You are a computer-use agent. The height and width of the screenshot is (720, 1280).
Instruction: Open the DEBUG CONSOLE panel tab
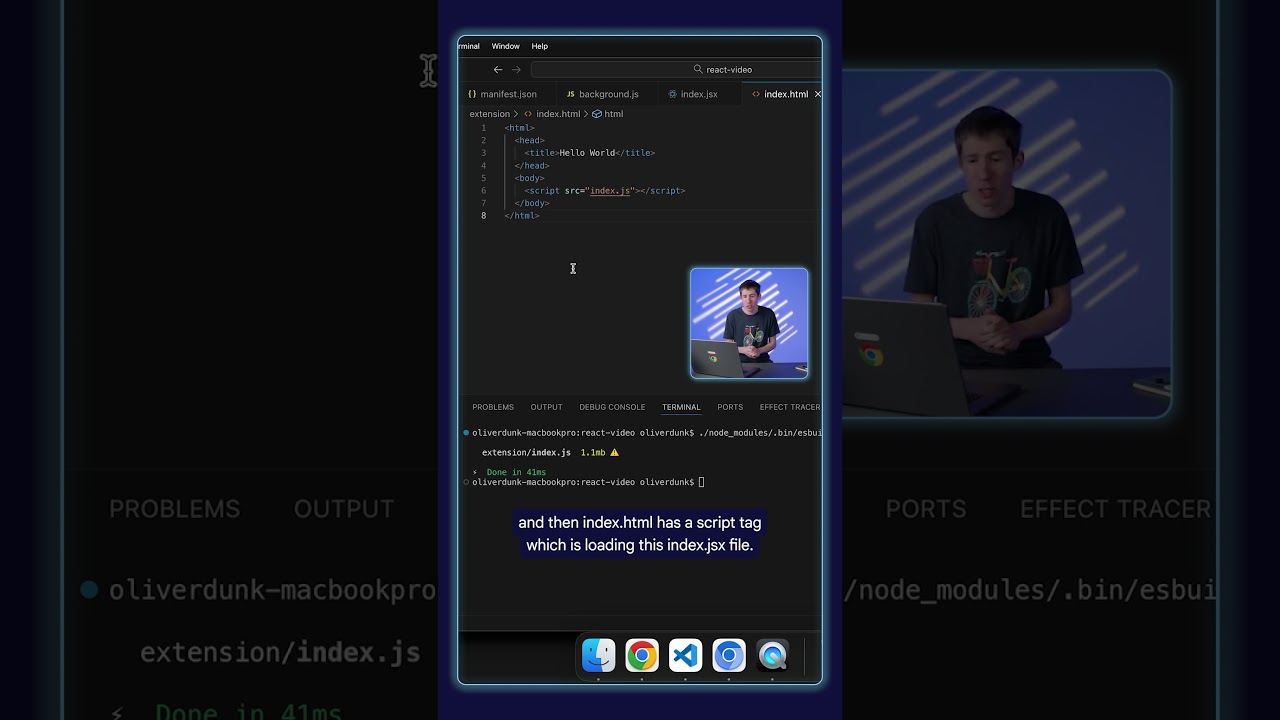(x=612, y=407)
